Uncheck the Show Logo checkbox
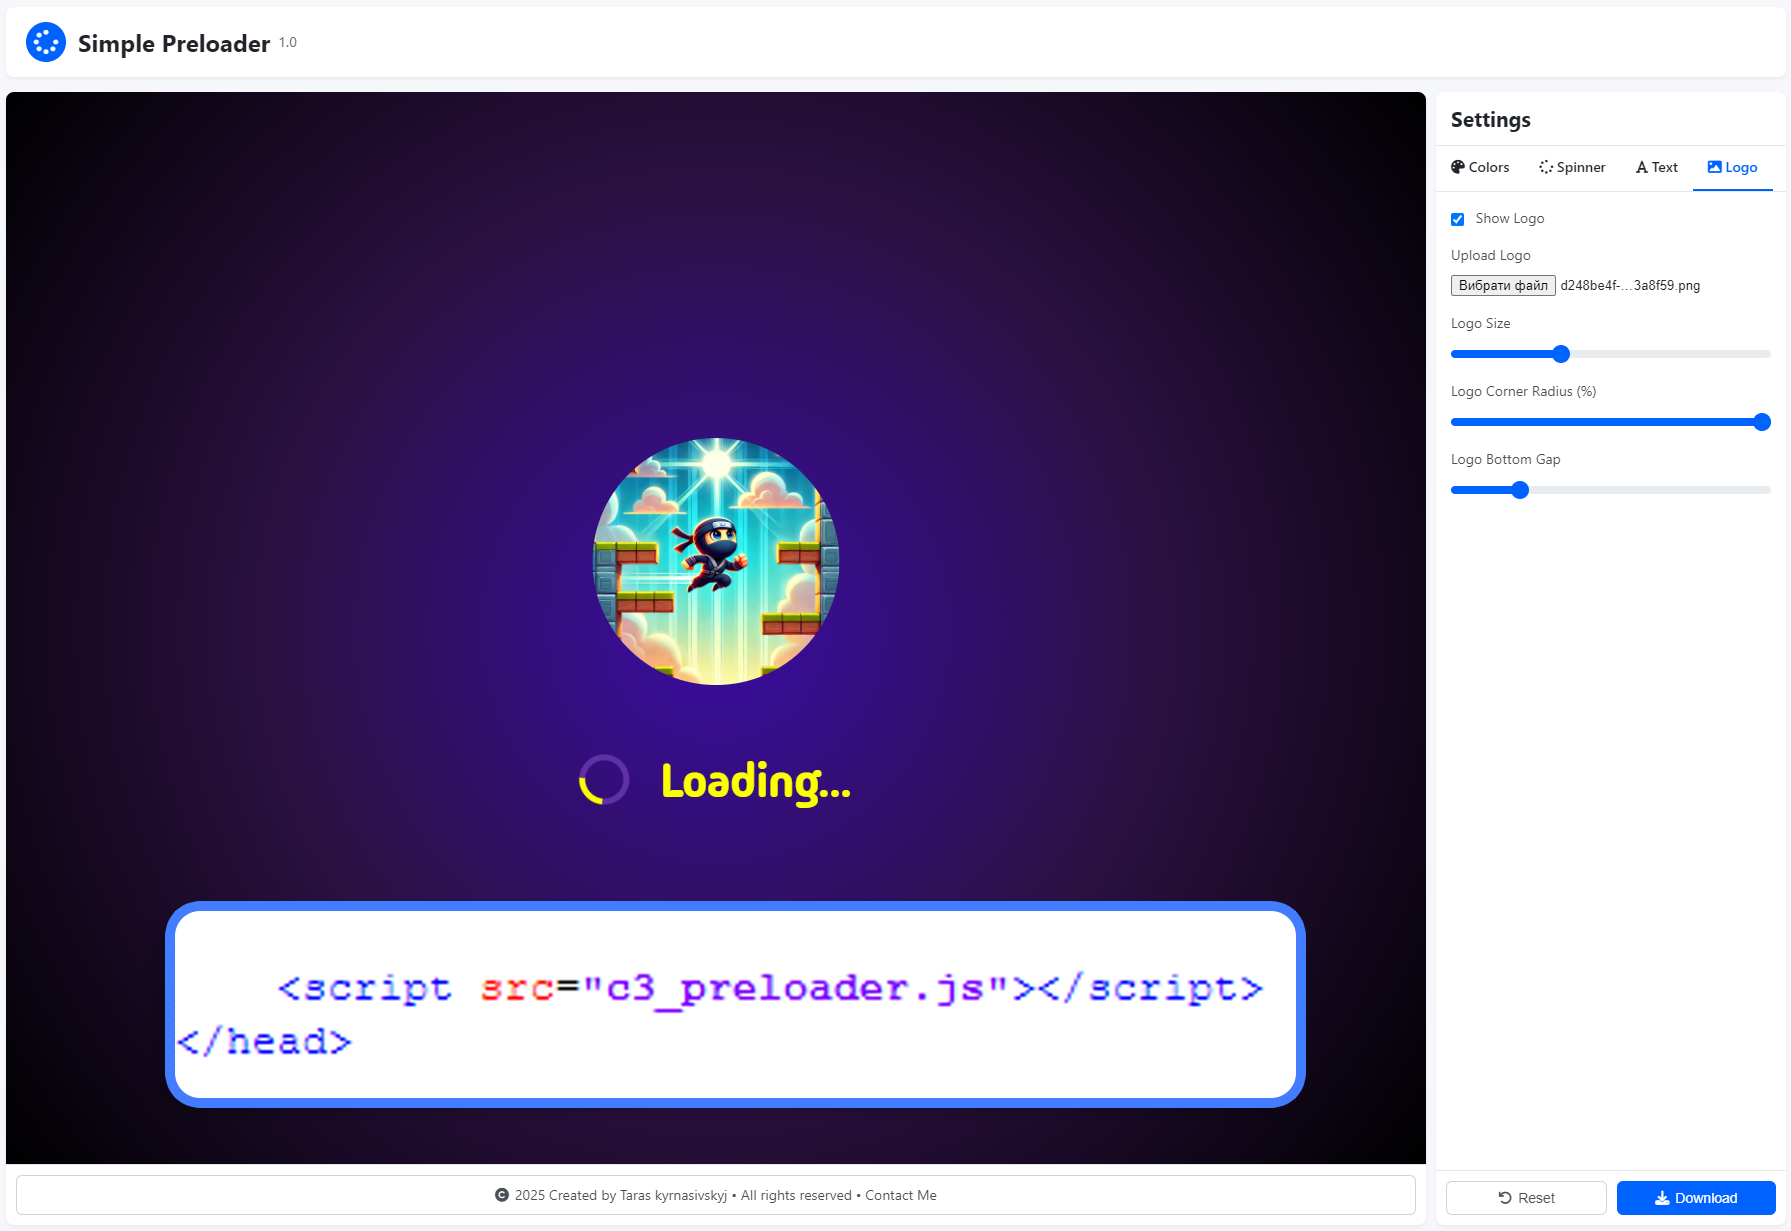Screen dimensions: 1791x1231 pos(1458,219)
